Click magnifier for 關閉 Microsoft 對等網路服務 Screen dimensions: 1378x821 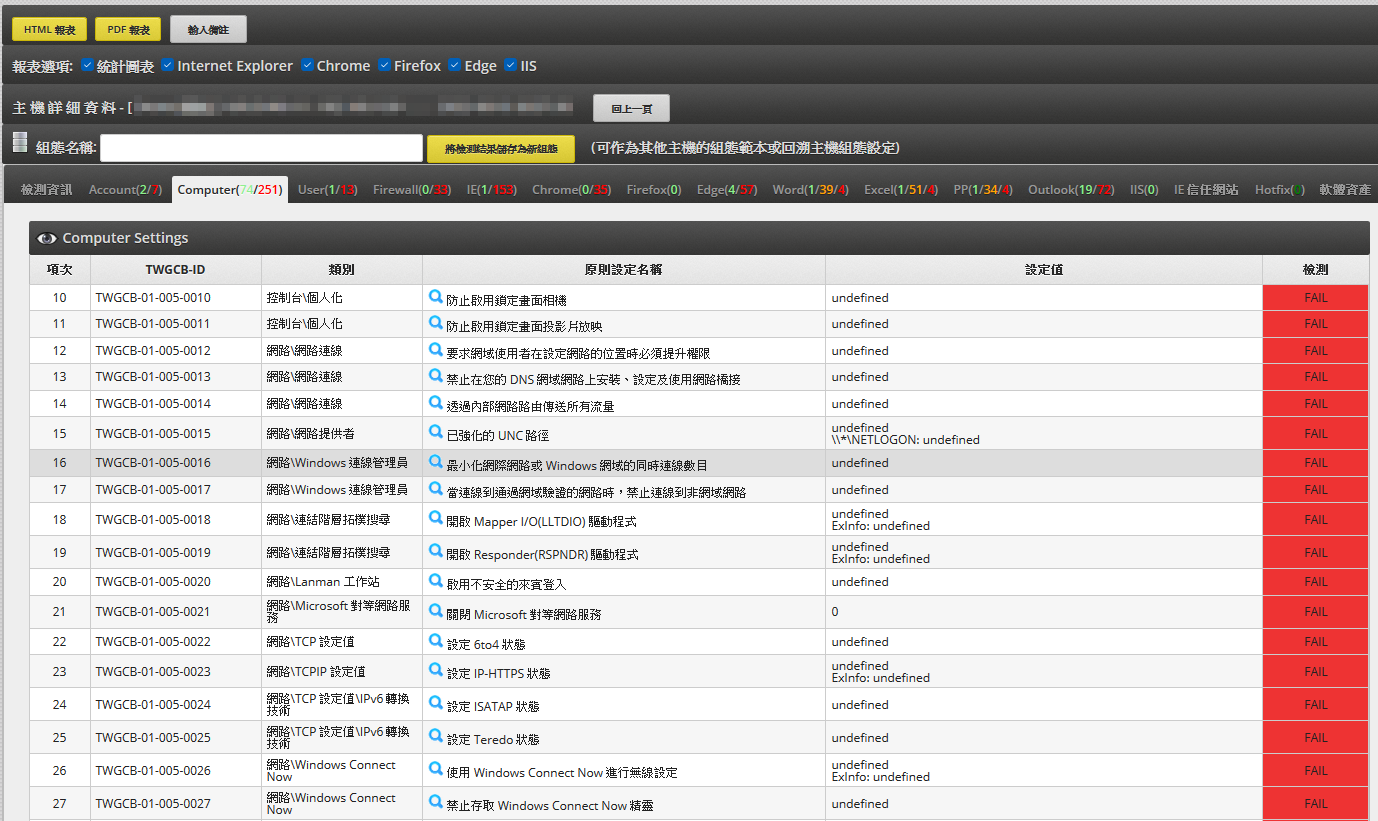coord(435,610)
